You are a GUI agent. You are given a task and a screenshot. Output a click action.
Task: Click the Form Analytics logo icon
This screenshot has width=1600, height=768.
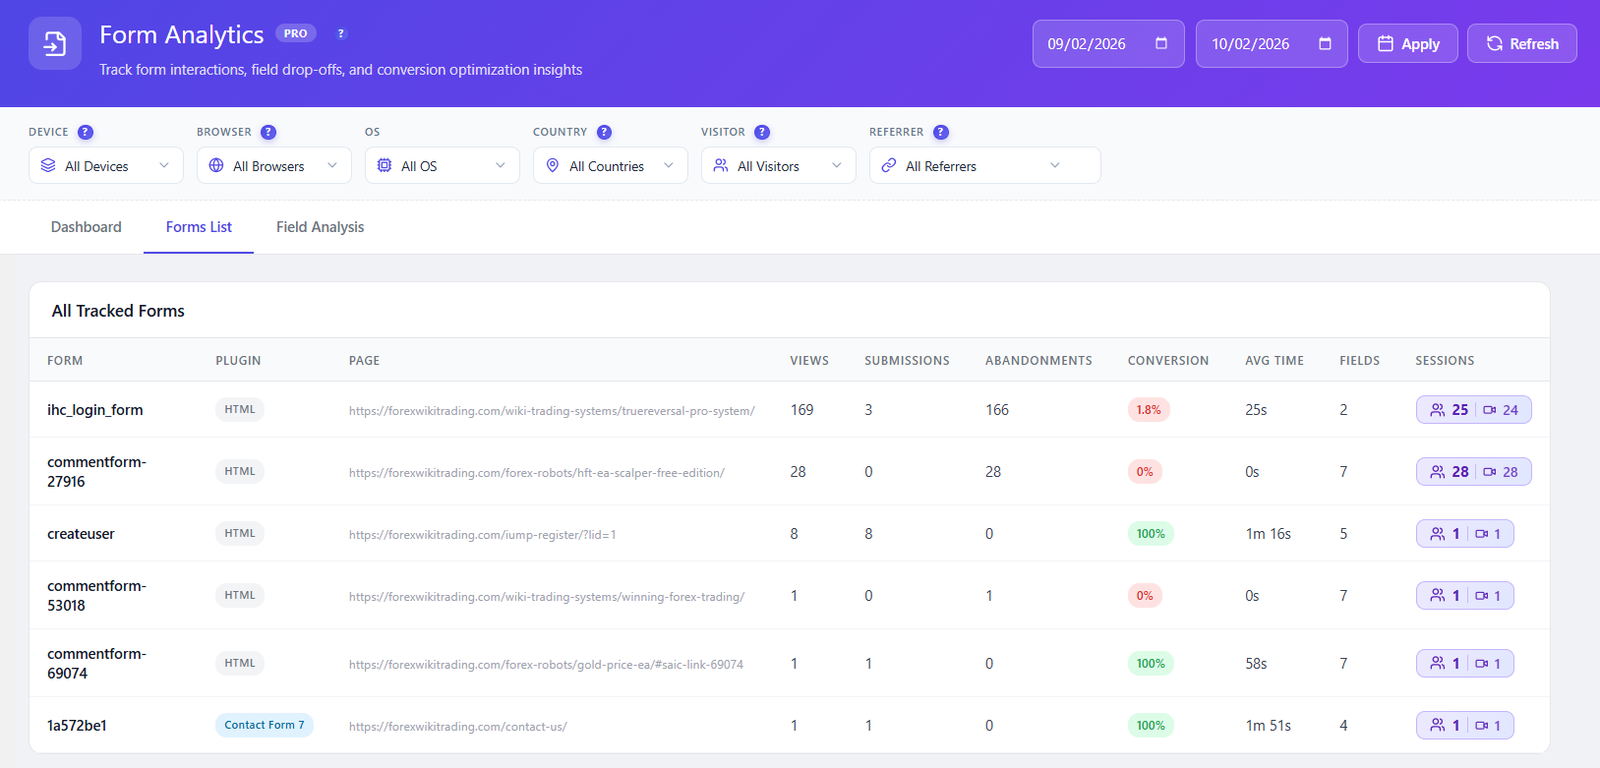pyautogui.click(x=55, y=44)
